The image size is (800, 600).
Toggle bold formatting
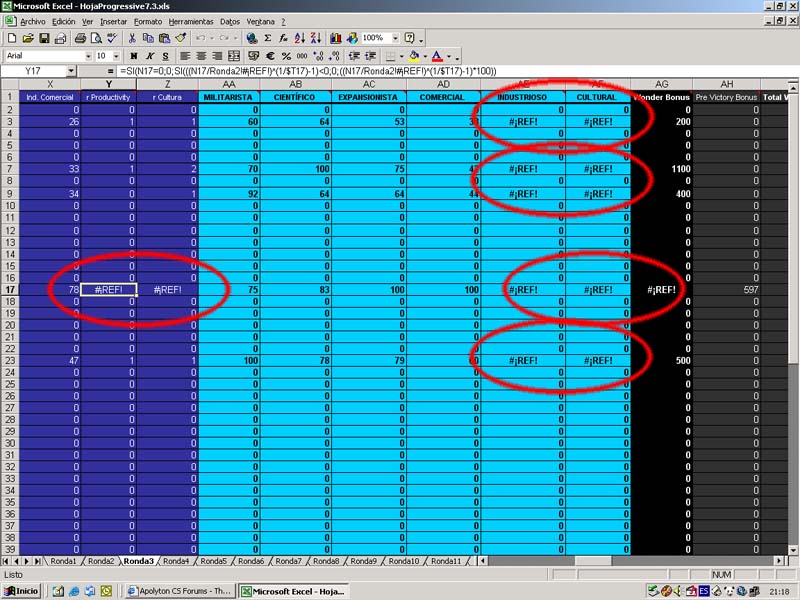click(135, 56)
